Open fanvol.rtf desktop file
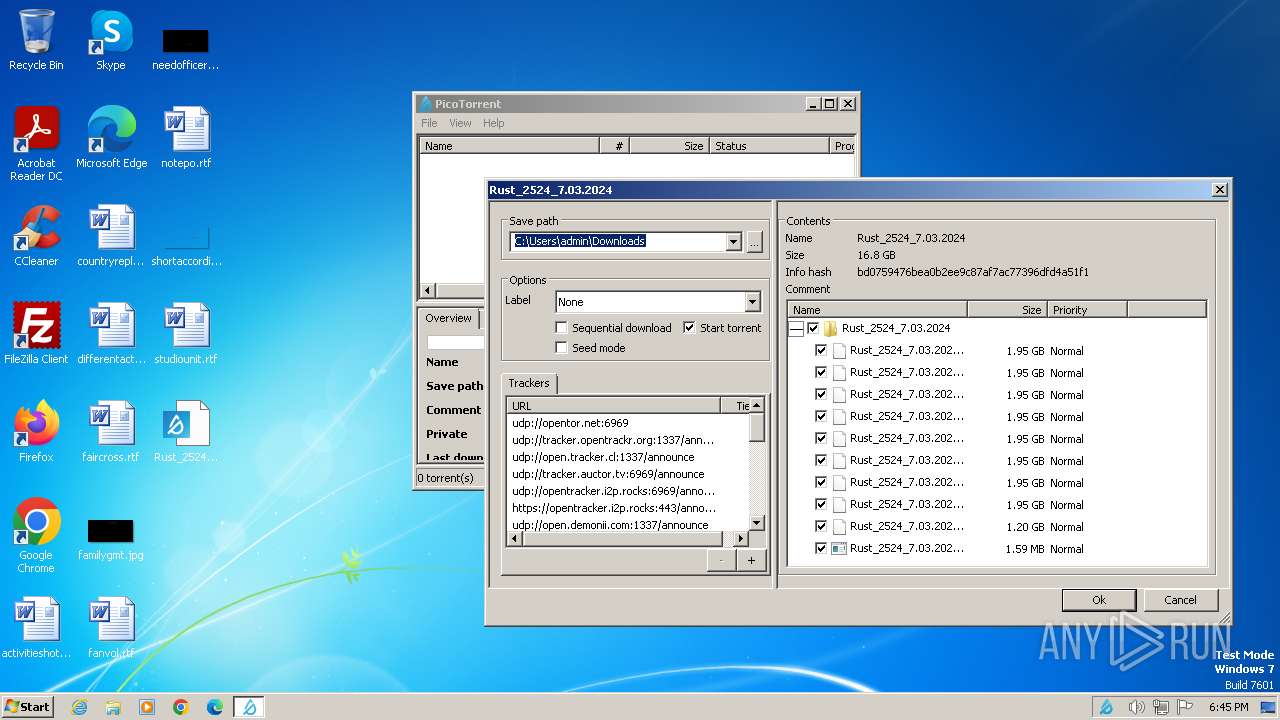 point(110,627)
